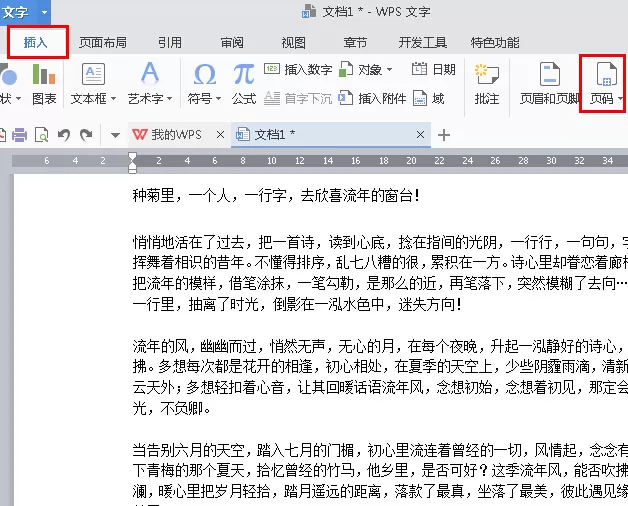This screenshot has width=628, height=506.
Task: Click the paragraph starting 当告别六月的天空
Action: point(380,474)
